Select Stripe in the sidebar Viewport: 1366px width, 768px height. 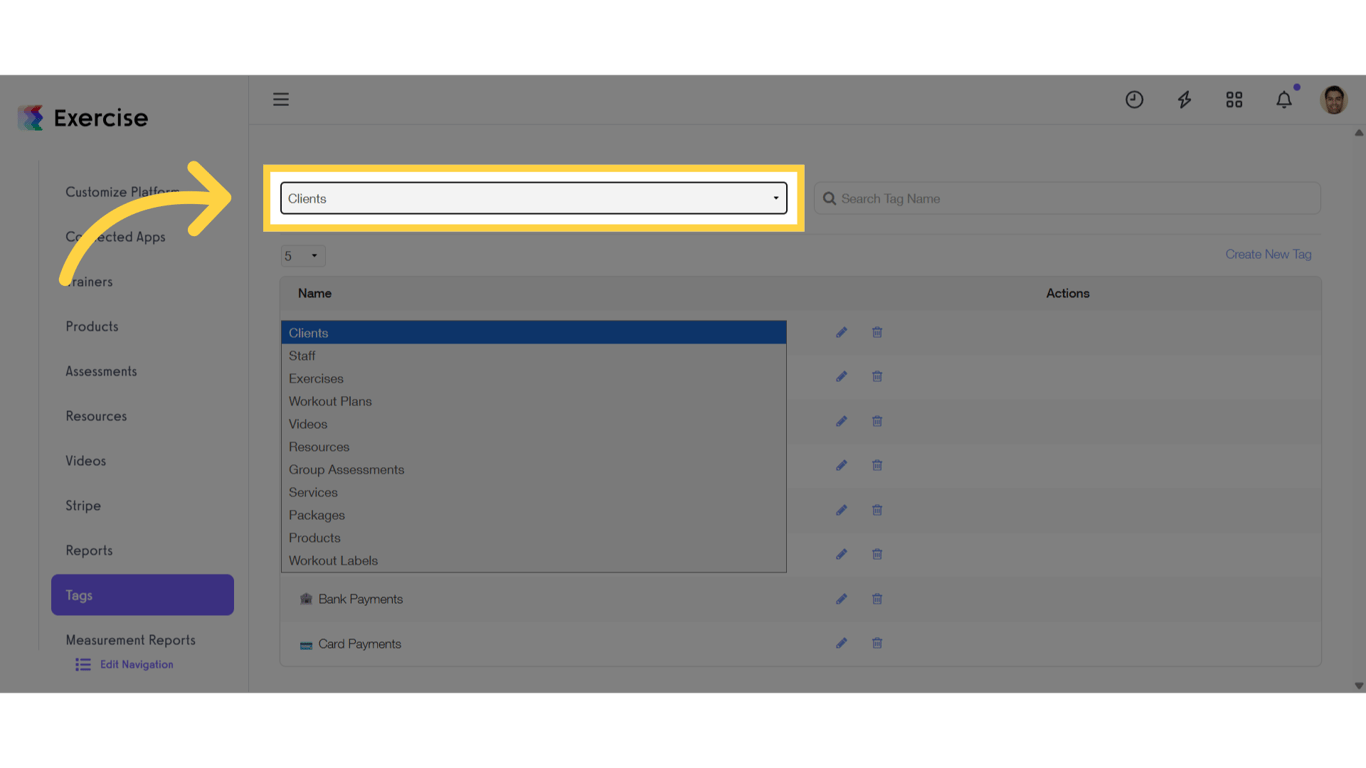(x=83, y=505)
